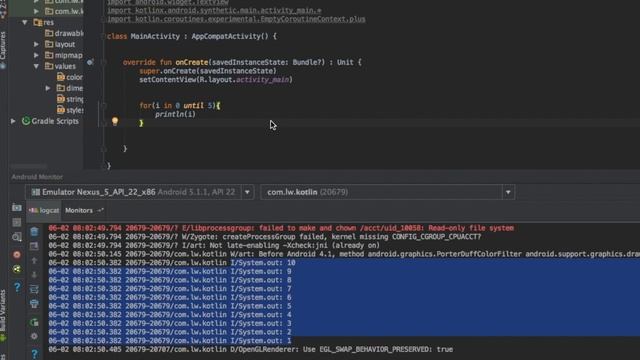Clear logcat with the trash bin icon
Image resolution: width=640 pixels, height=360 pixels.
click(34, 232)
